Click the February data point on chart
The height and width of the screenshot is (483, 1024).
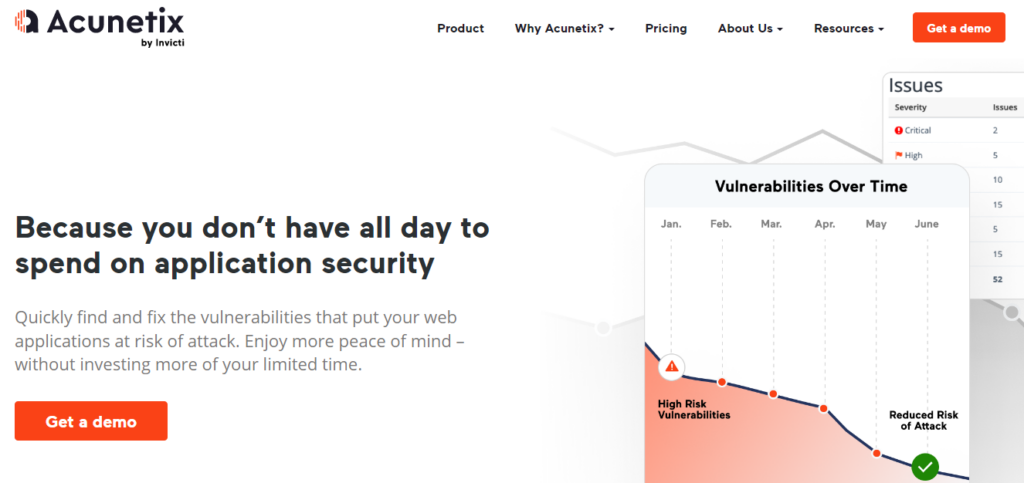(722, 382)
